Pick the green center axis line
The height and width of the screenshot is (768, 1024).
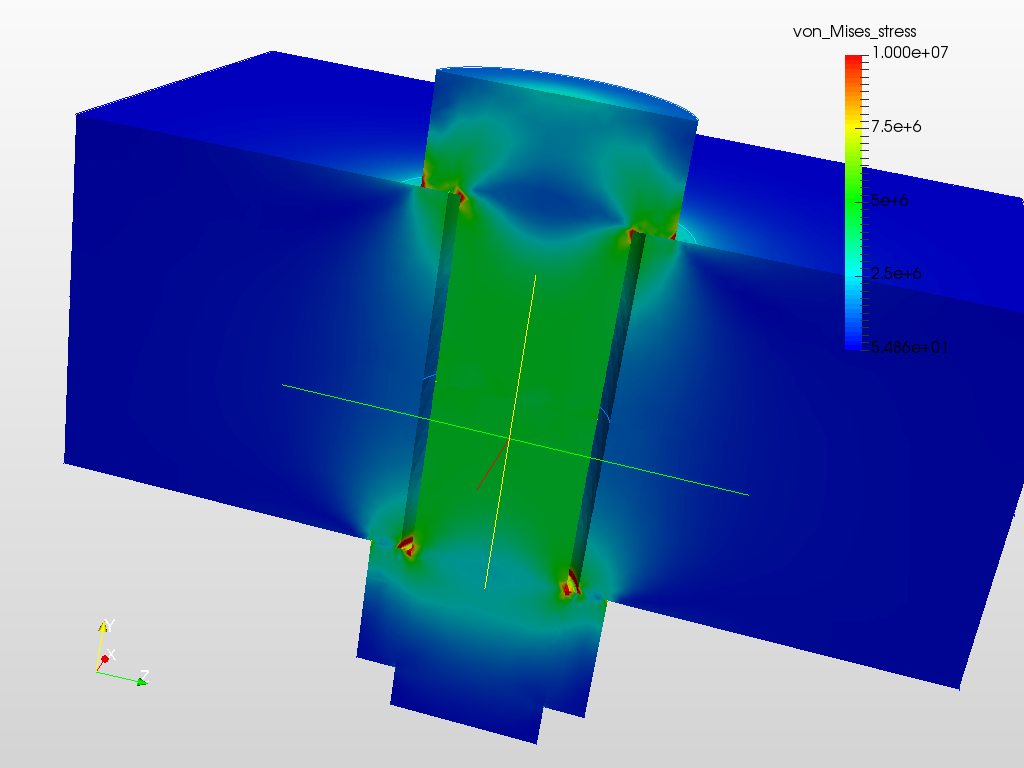515,440
